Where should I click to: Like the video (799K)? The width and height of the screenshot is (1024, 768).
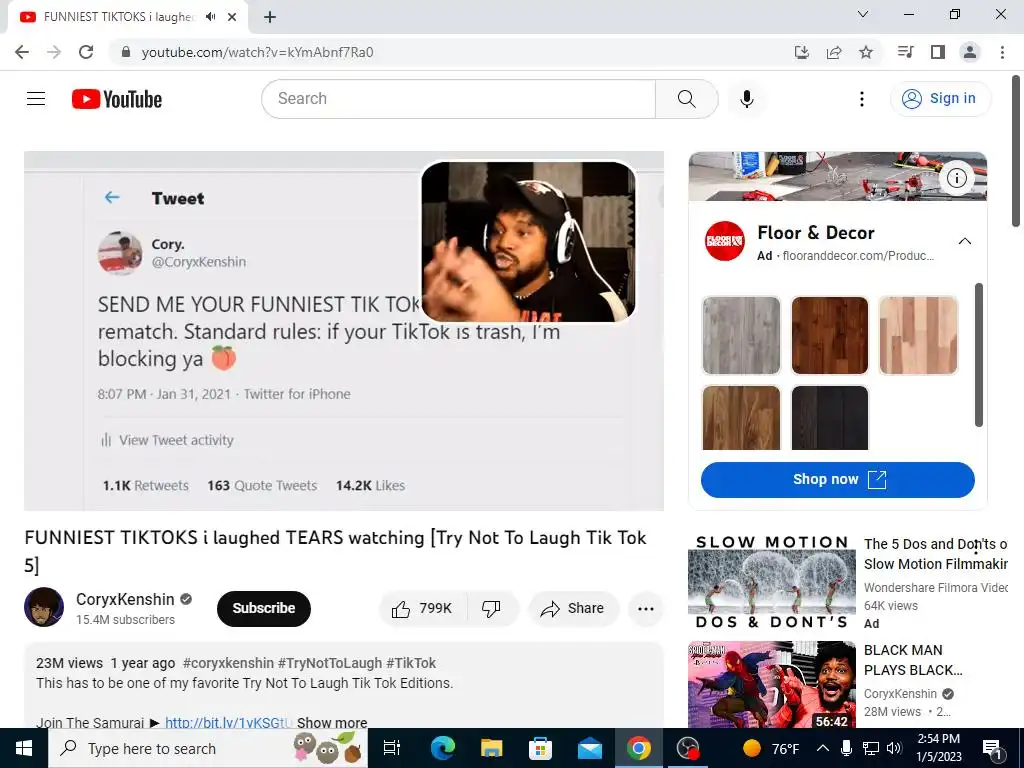click(423, 609)
